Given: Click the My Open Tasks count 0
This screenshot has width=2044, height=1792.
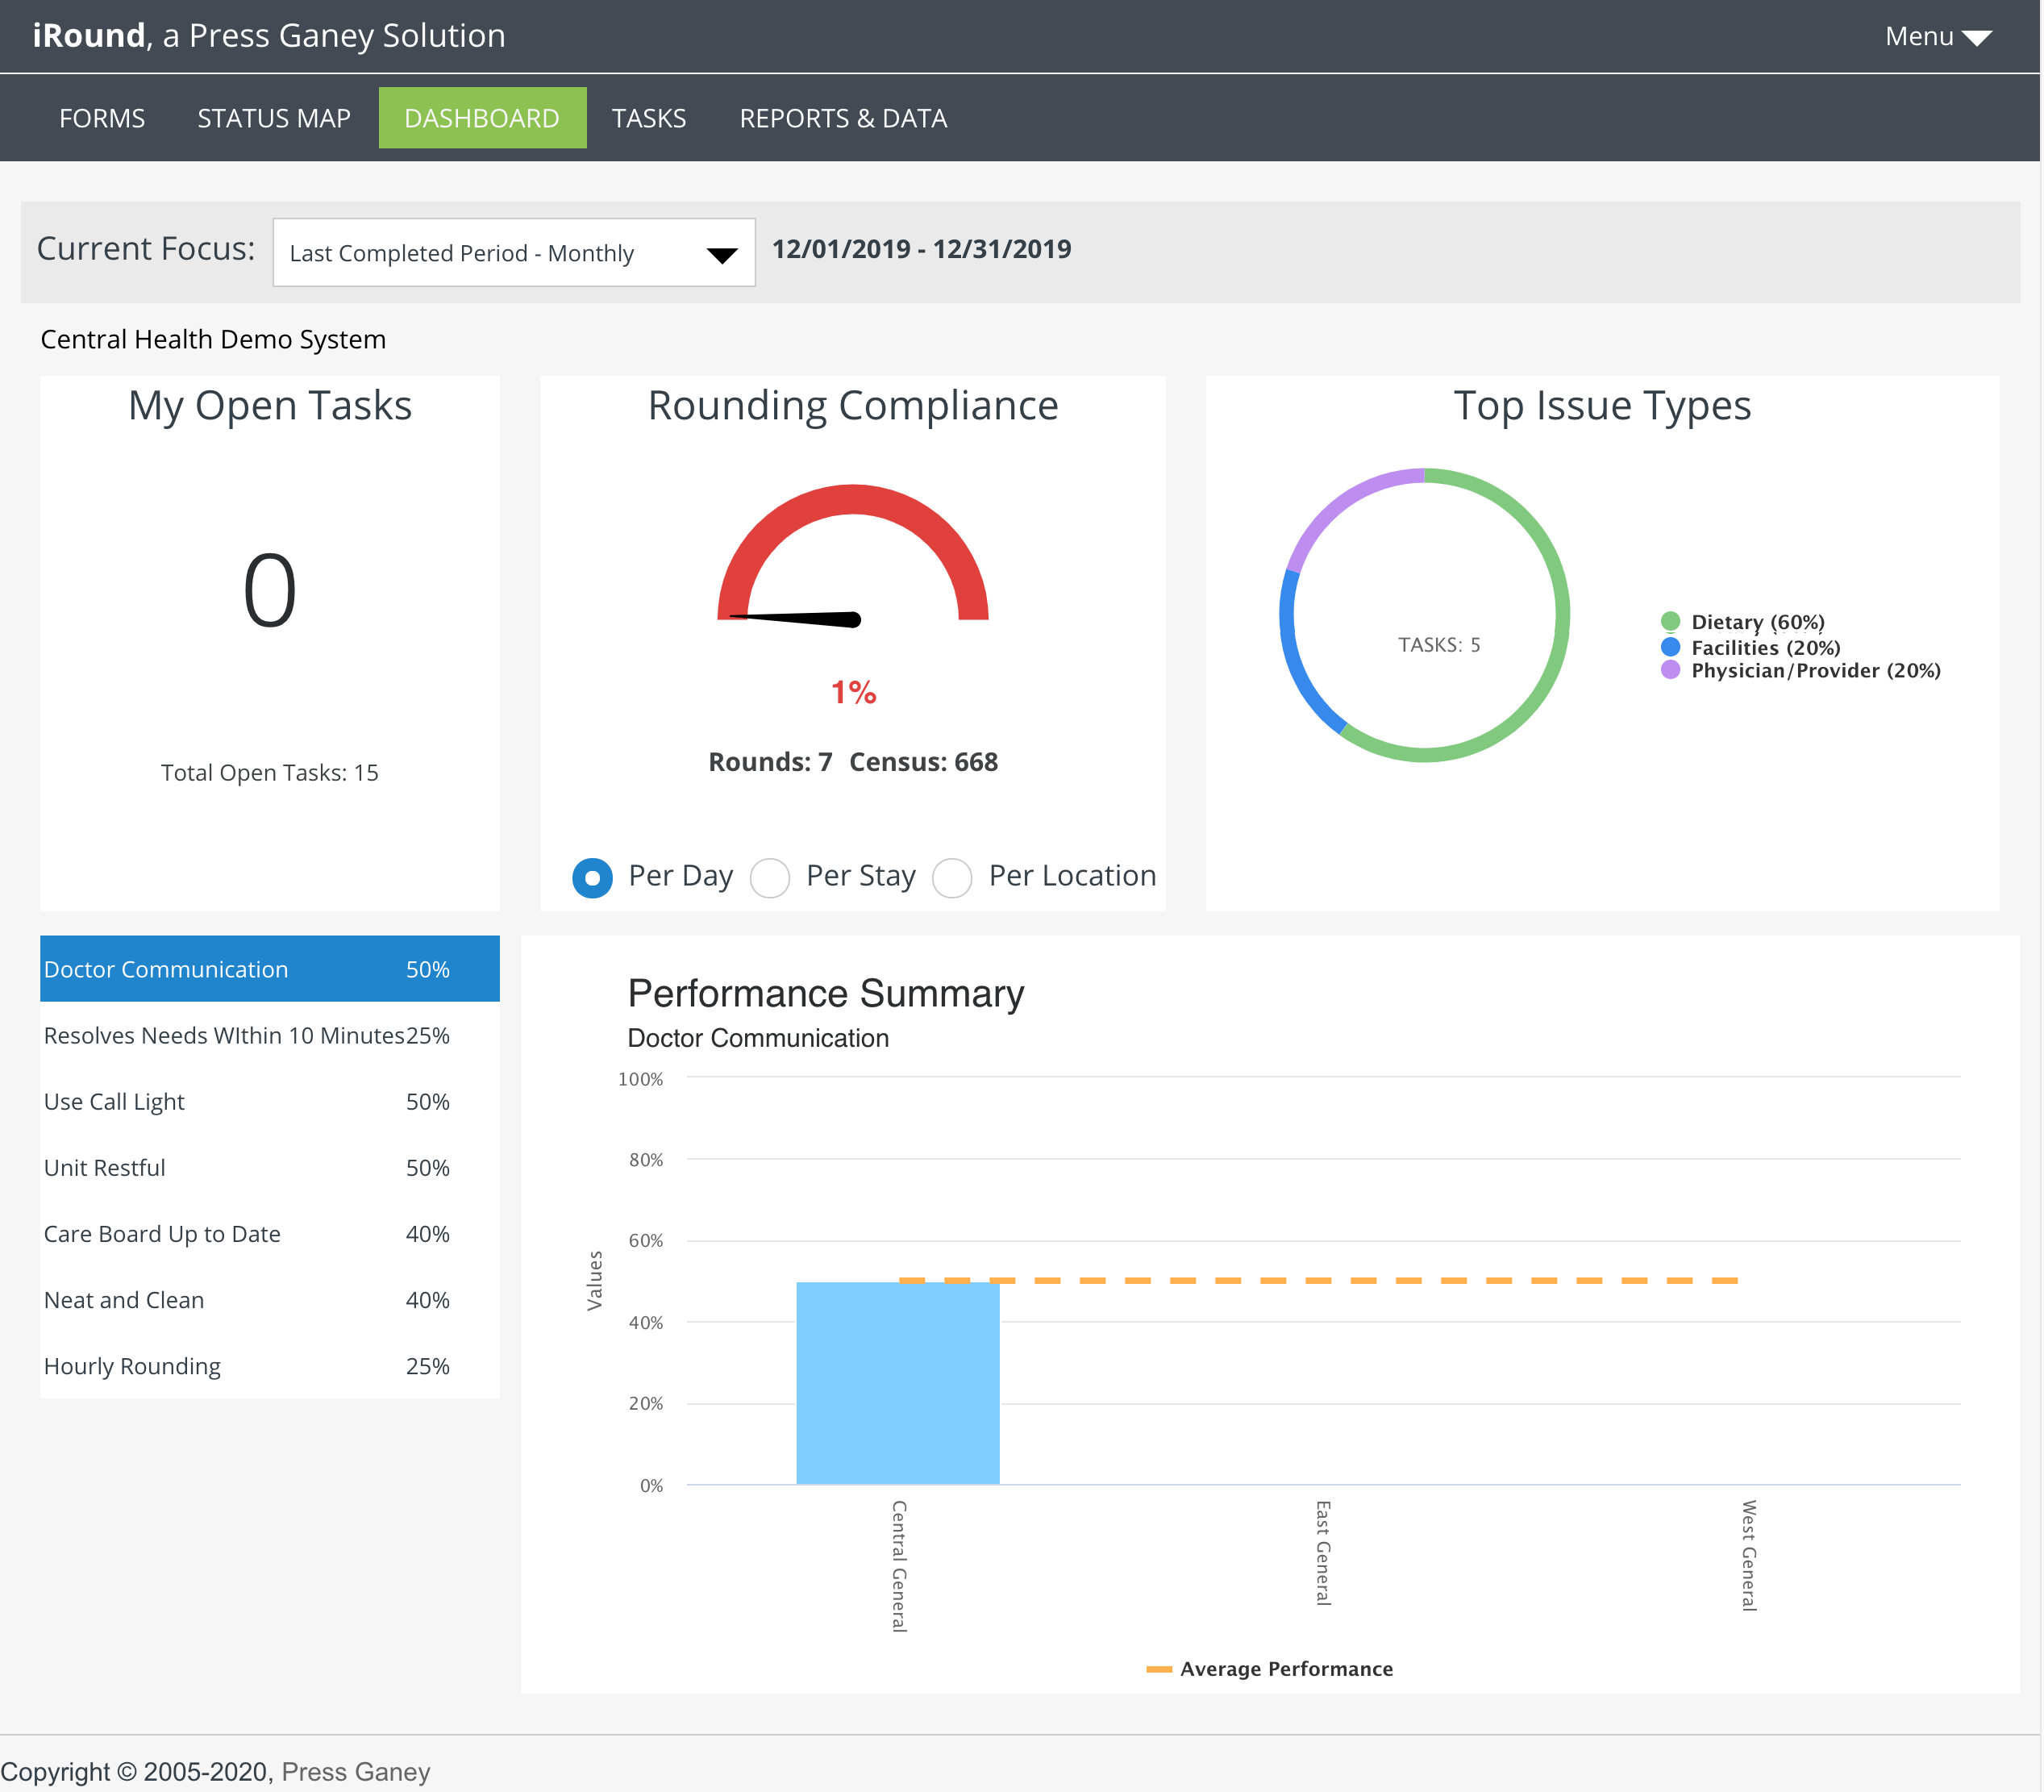Looking at the screenshot, I should pos(270,591).
